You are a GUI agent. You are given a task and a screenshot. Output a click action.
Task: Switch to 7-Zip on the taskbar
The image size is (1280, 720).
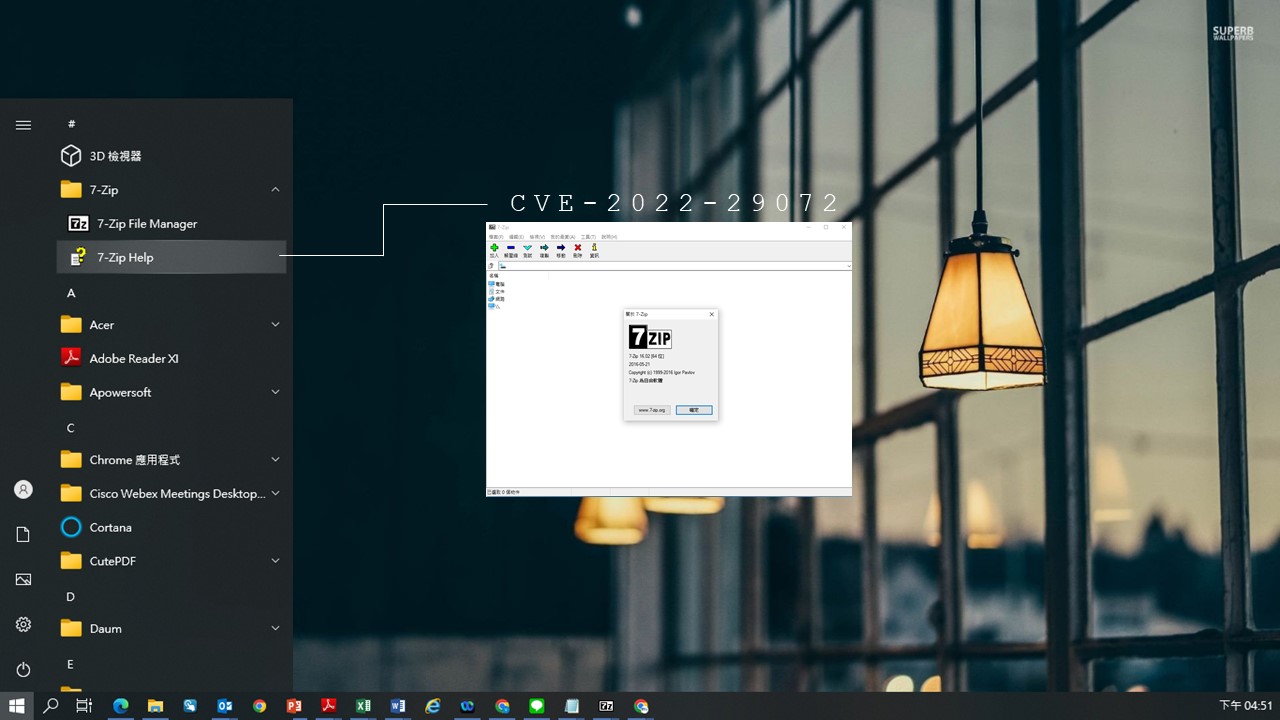pos(606,706)
